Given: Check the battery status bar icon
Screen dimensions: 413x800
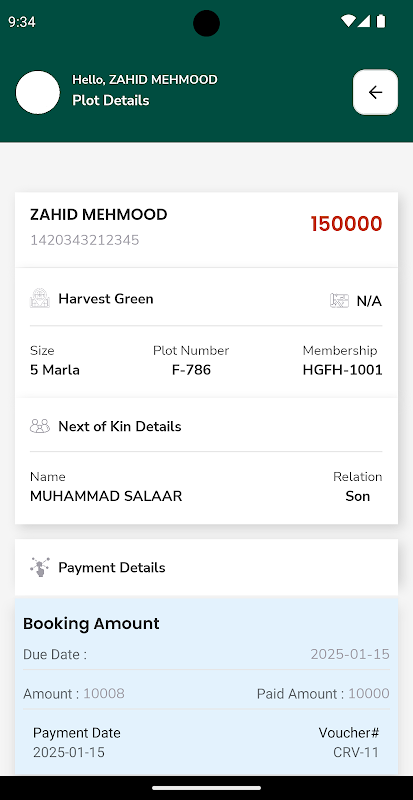Looking at the screenshot, I should click(x=381, y=21).
